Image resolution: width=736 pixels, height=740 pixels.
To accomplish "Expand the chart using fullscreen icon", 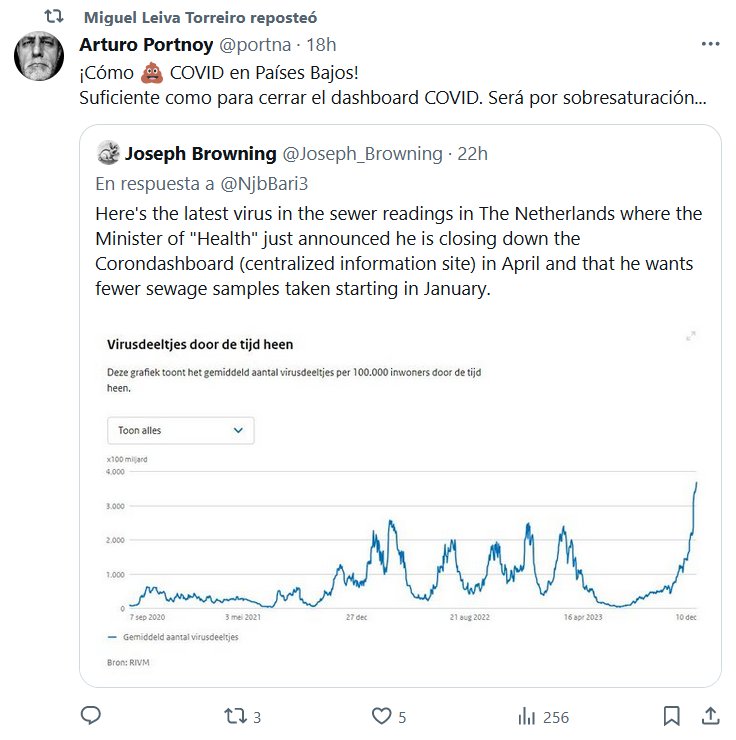I will 690,336.
